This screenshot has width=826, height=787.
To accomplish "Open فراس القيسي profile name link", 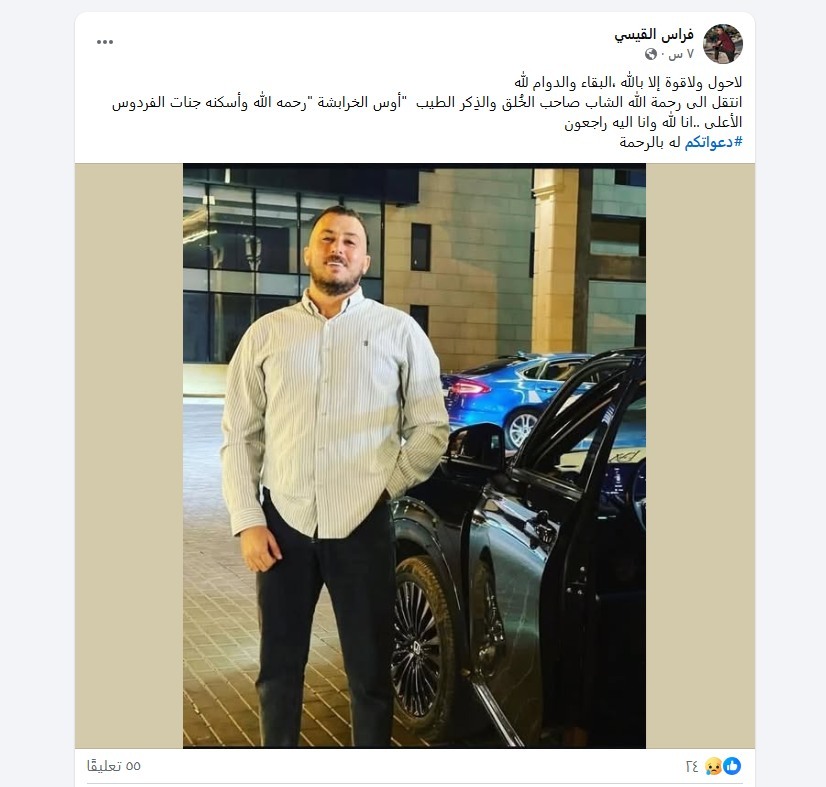I will pyautogui.click(x=654, y=35).
